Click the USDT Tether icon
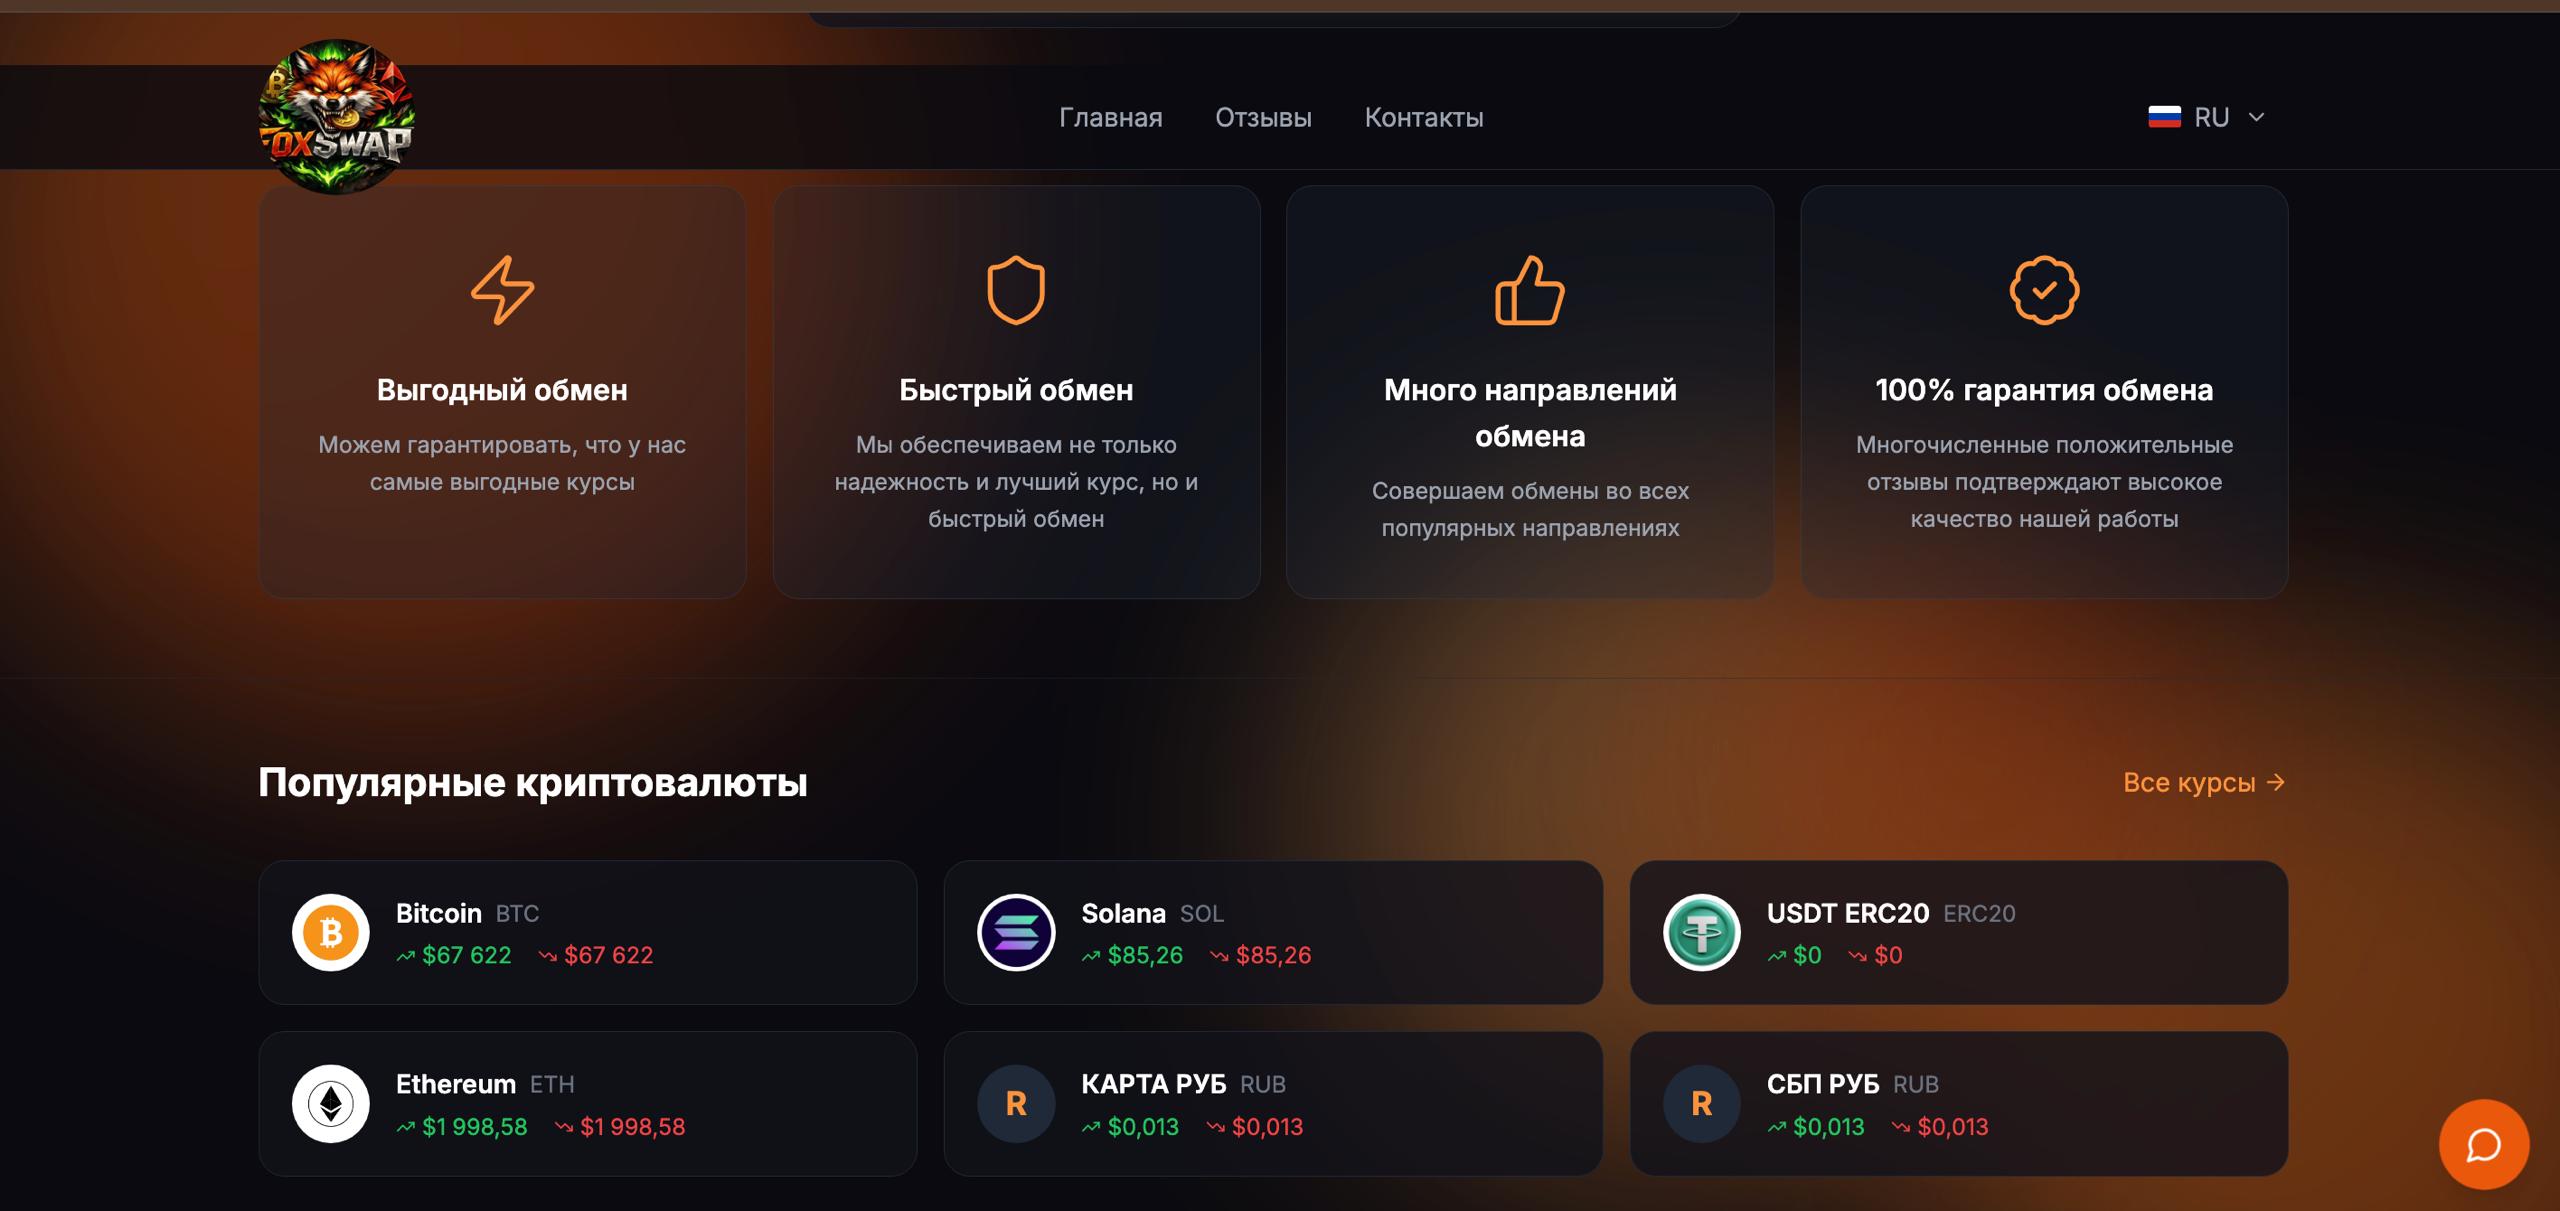 tap(1701, 932)
